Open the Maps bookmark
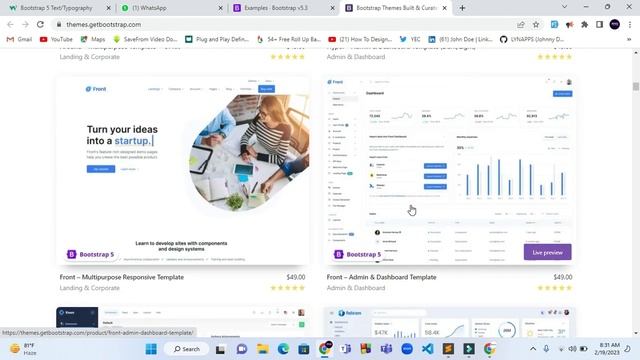This screenshot has width=640, height=360. coord(93,40)
